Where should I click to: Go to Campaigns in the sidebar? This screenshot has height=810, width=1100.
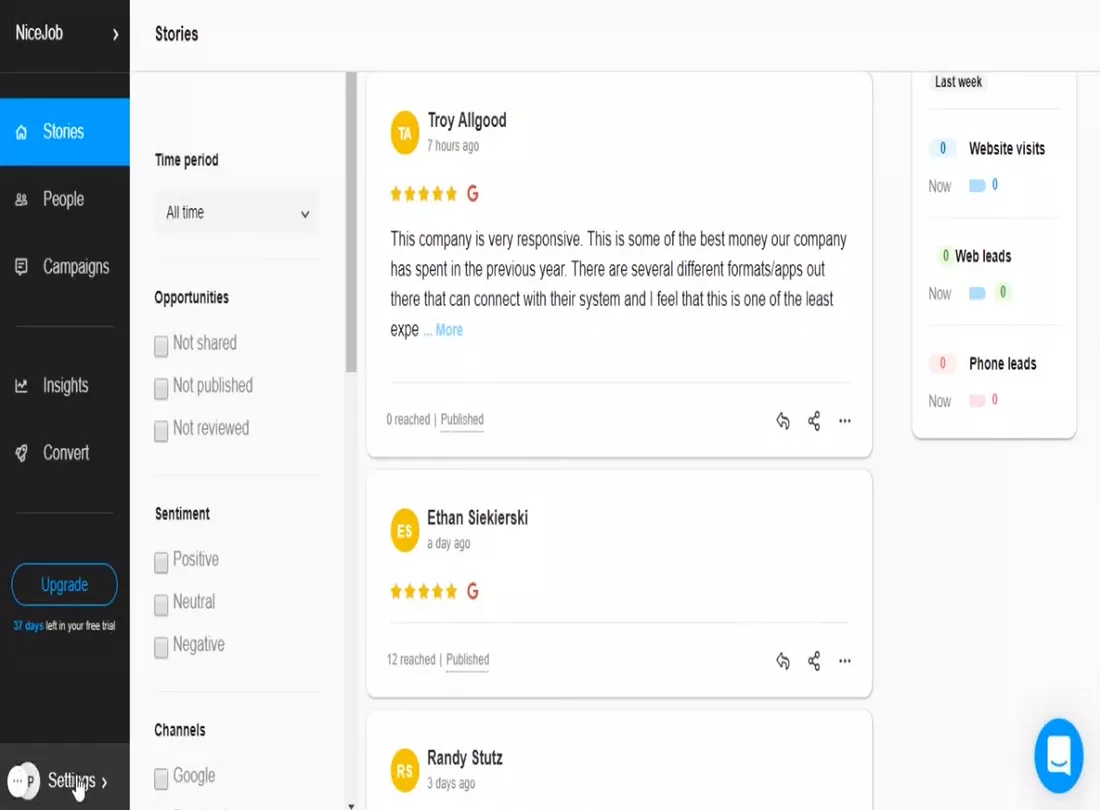(x=75, y=267)
